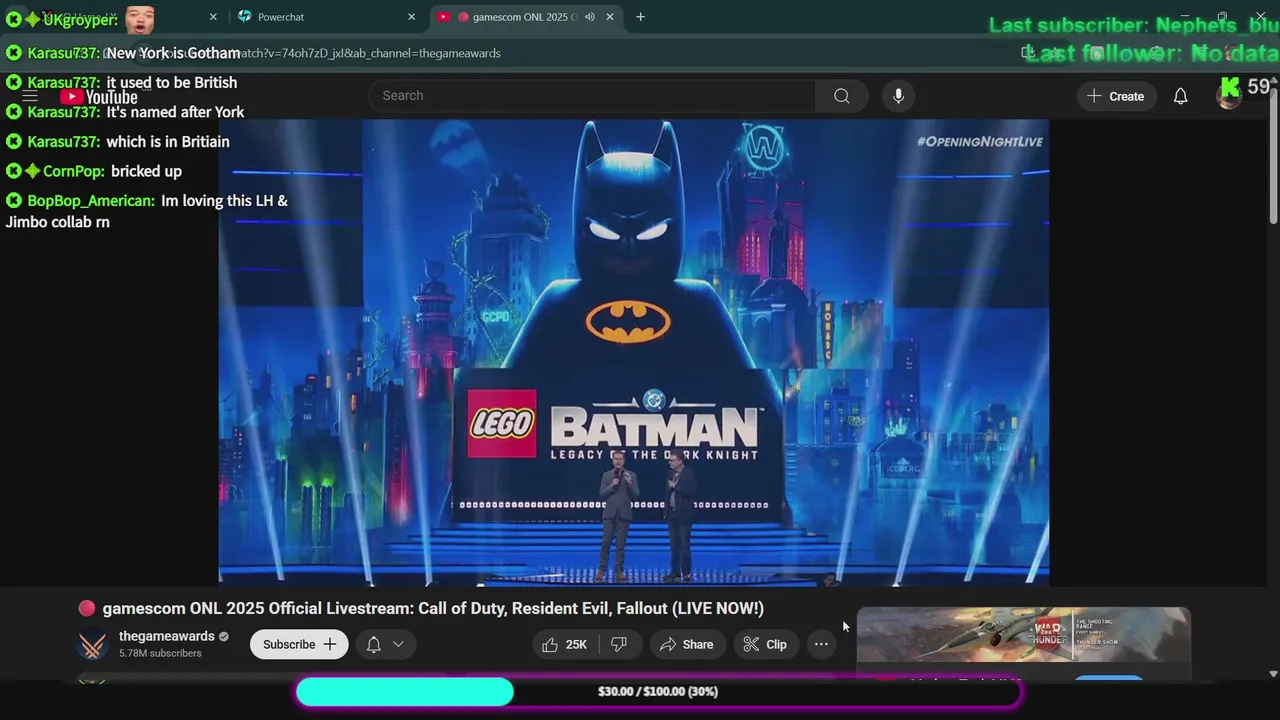Image resolution: width=1280 pixels, height=720 pixels.
Task: Click chat message 'it used to be British'
Action: (x=172, y=83)
